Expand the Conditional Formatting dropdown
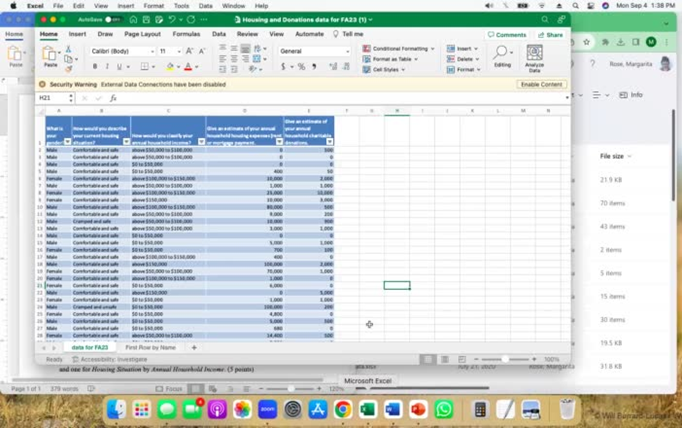Image resolution: width=682 pixels, height=428 pixels. tap(398, 48)
